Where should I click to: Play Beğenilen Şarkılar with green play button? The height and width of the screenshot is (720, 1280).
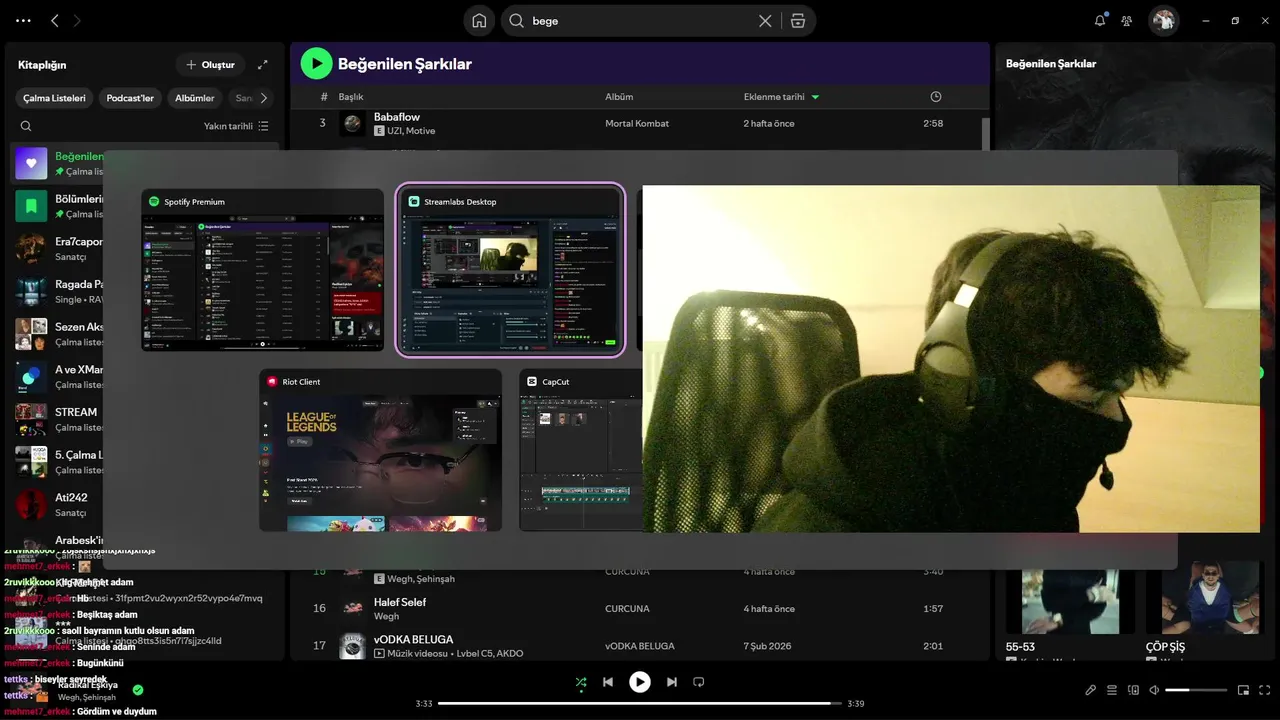pos(316,64)
